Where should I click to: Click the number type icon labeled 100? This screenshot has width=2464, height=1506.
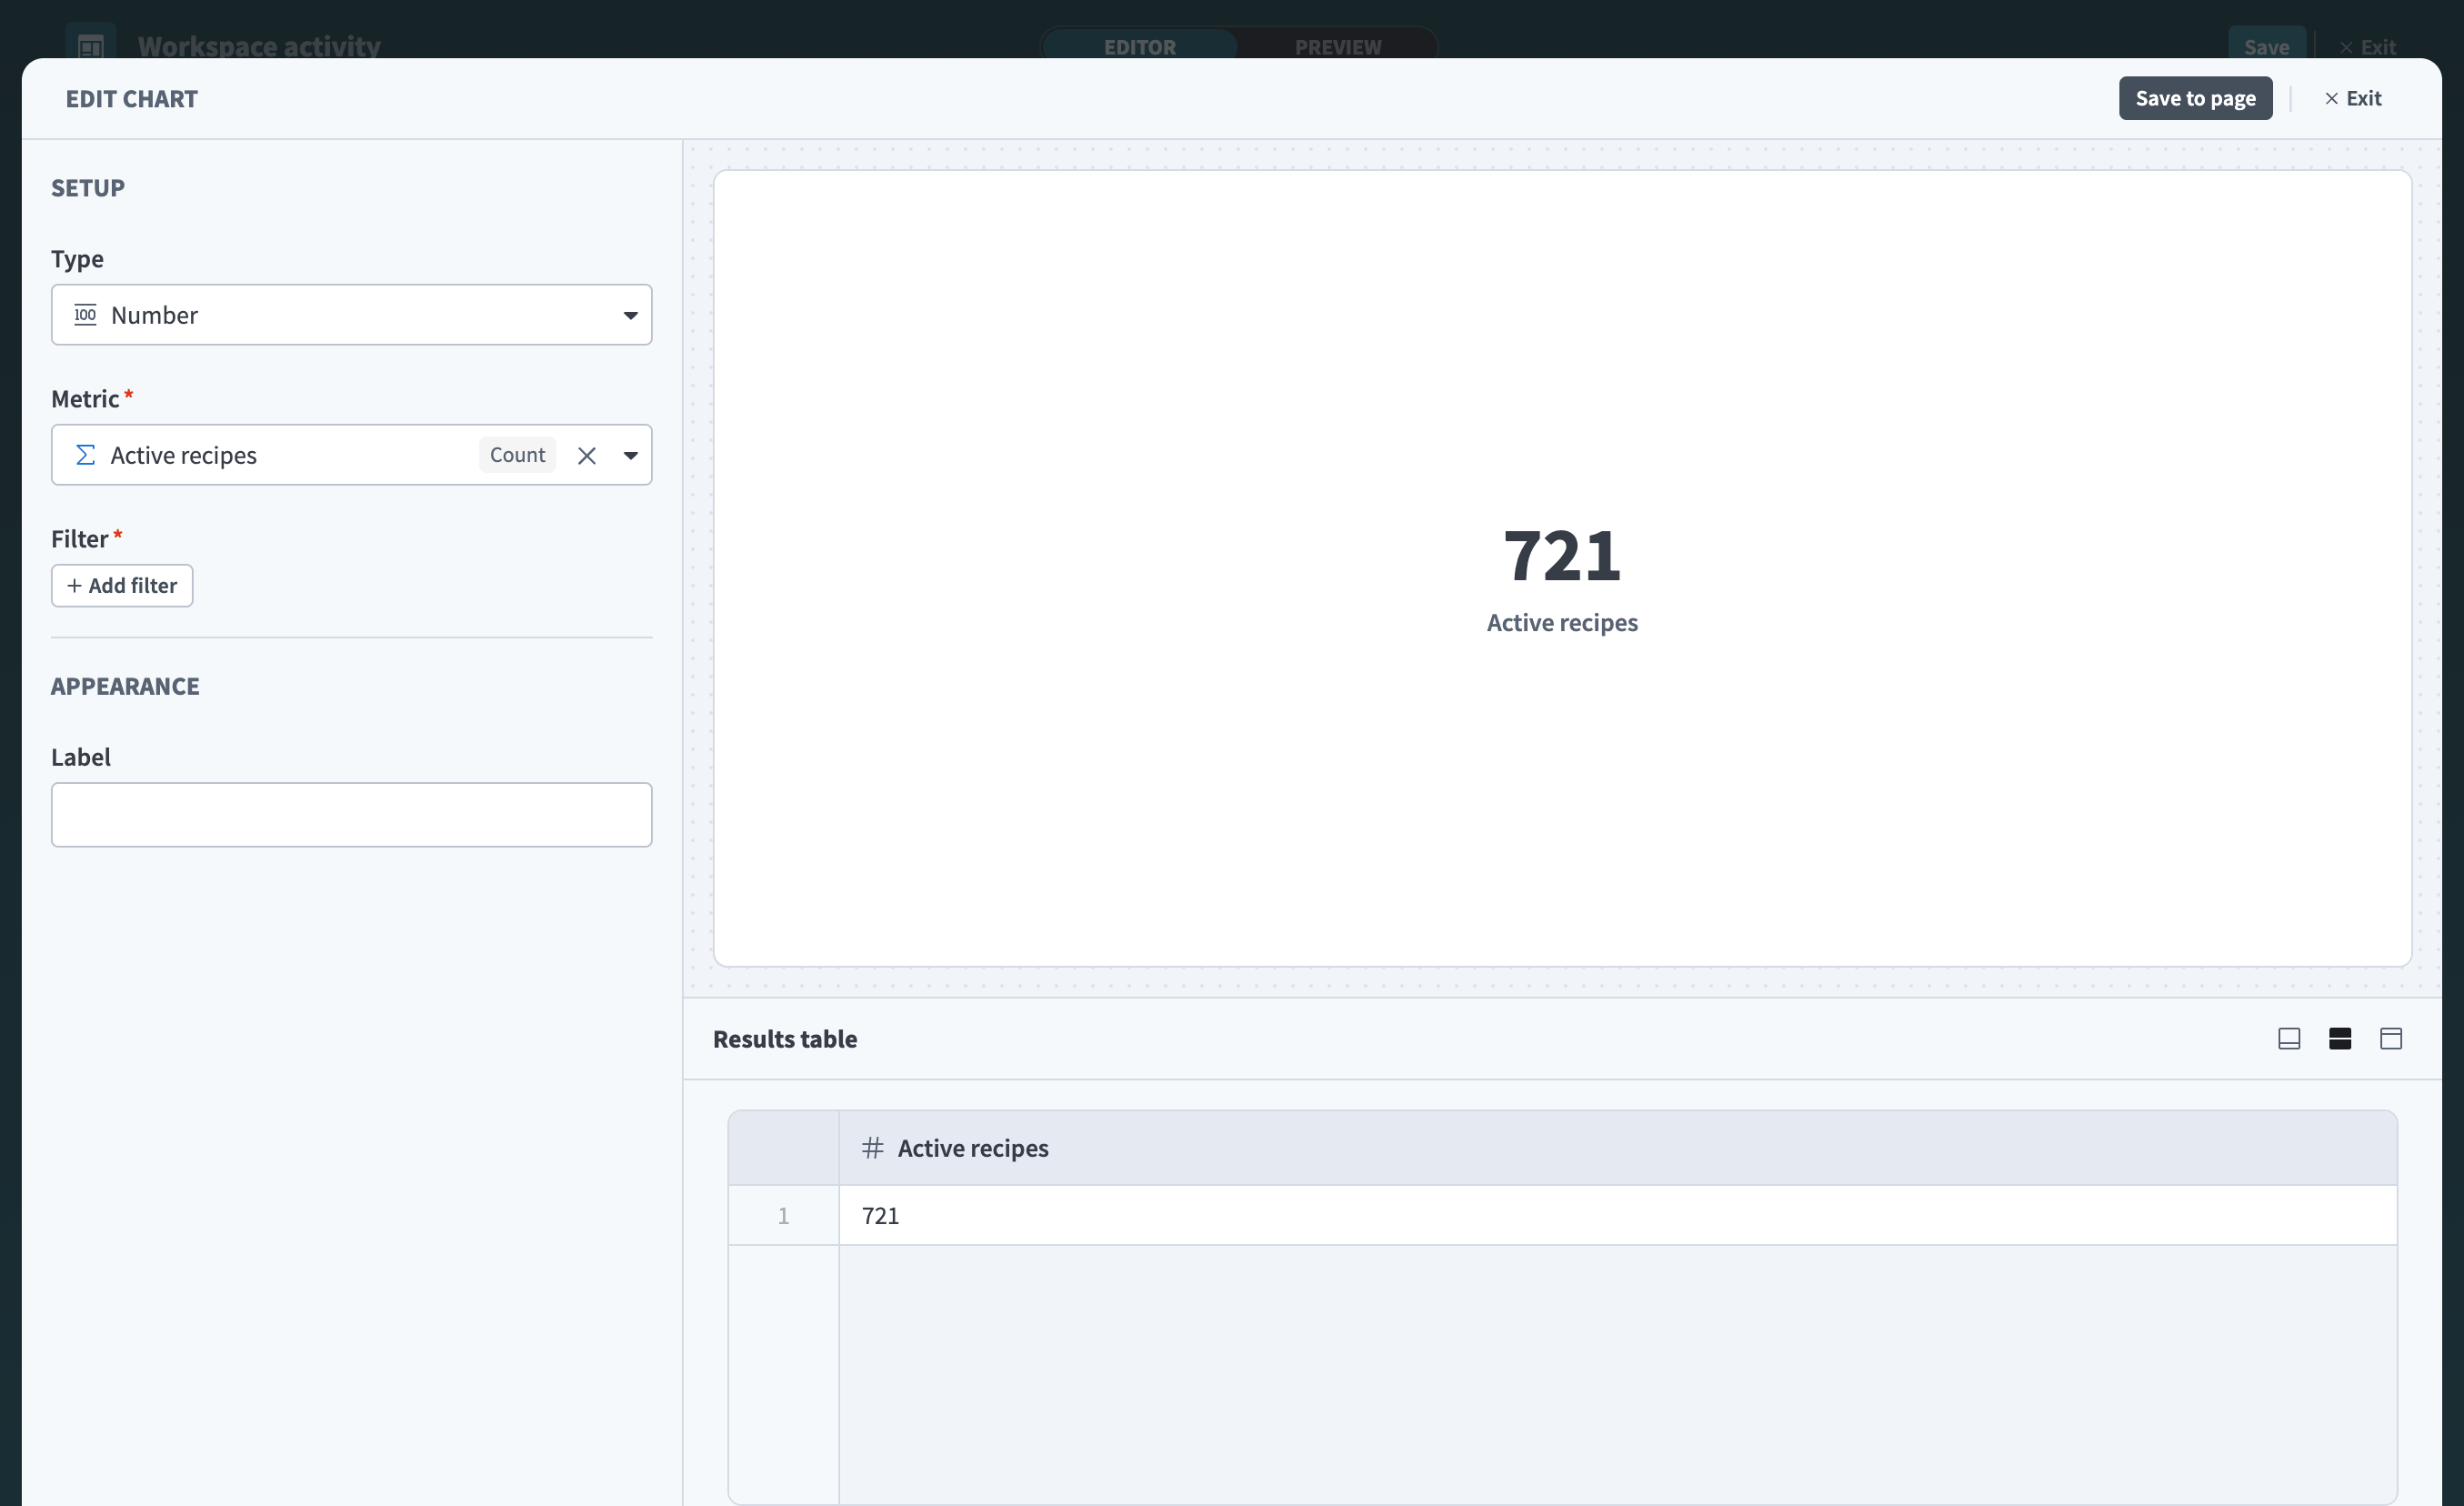tap(85, 314)
